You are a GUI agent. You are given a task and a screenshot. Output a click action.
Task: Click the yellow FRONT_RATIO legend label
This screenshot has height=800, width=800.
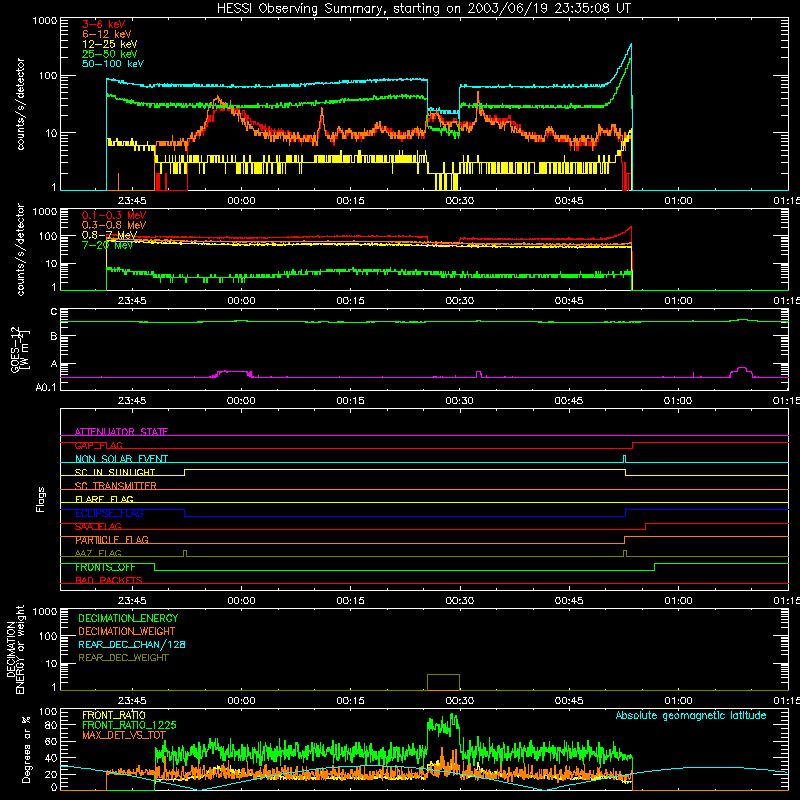(x=114, y=715)
